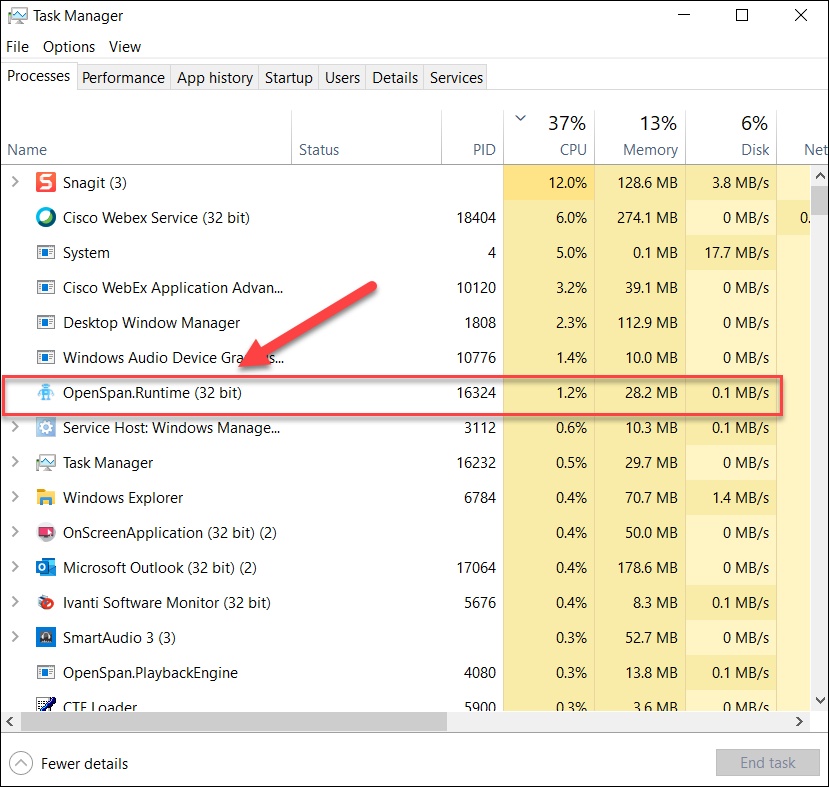Expand the OnScreenApplication process group
829x787 pixels.
[15, 533]
